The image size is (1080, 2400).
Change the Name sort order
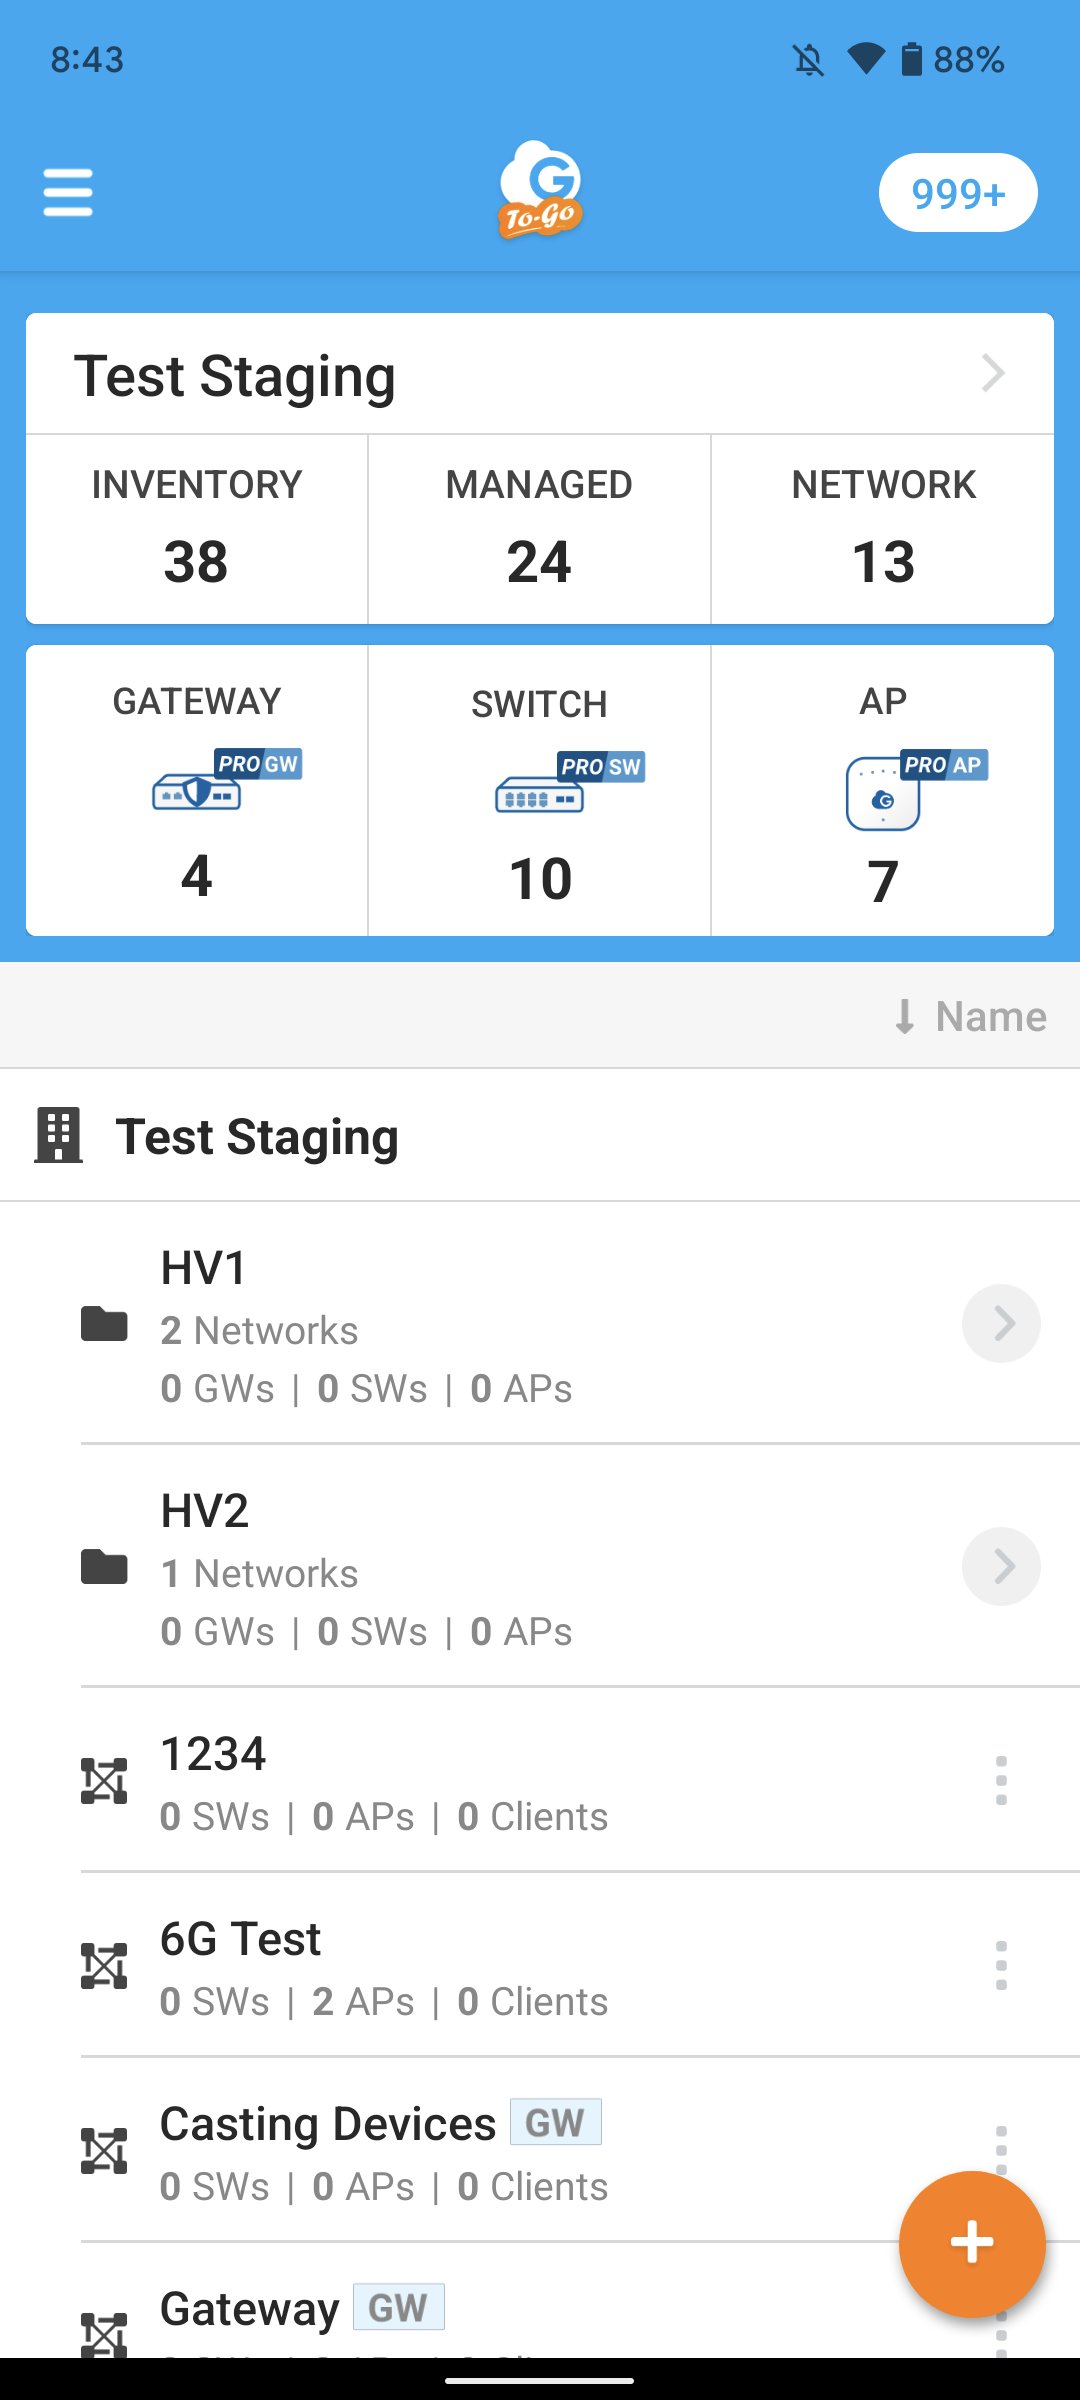pyautogui.click(x=970, y=1016)
